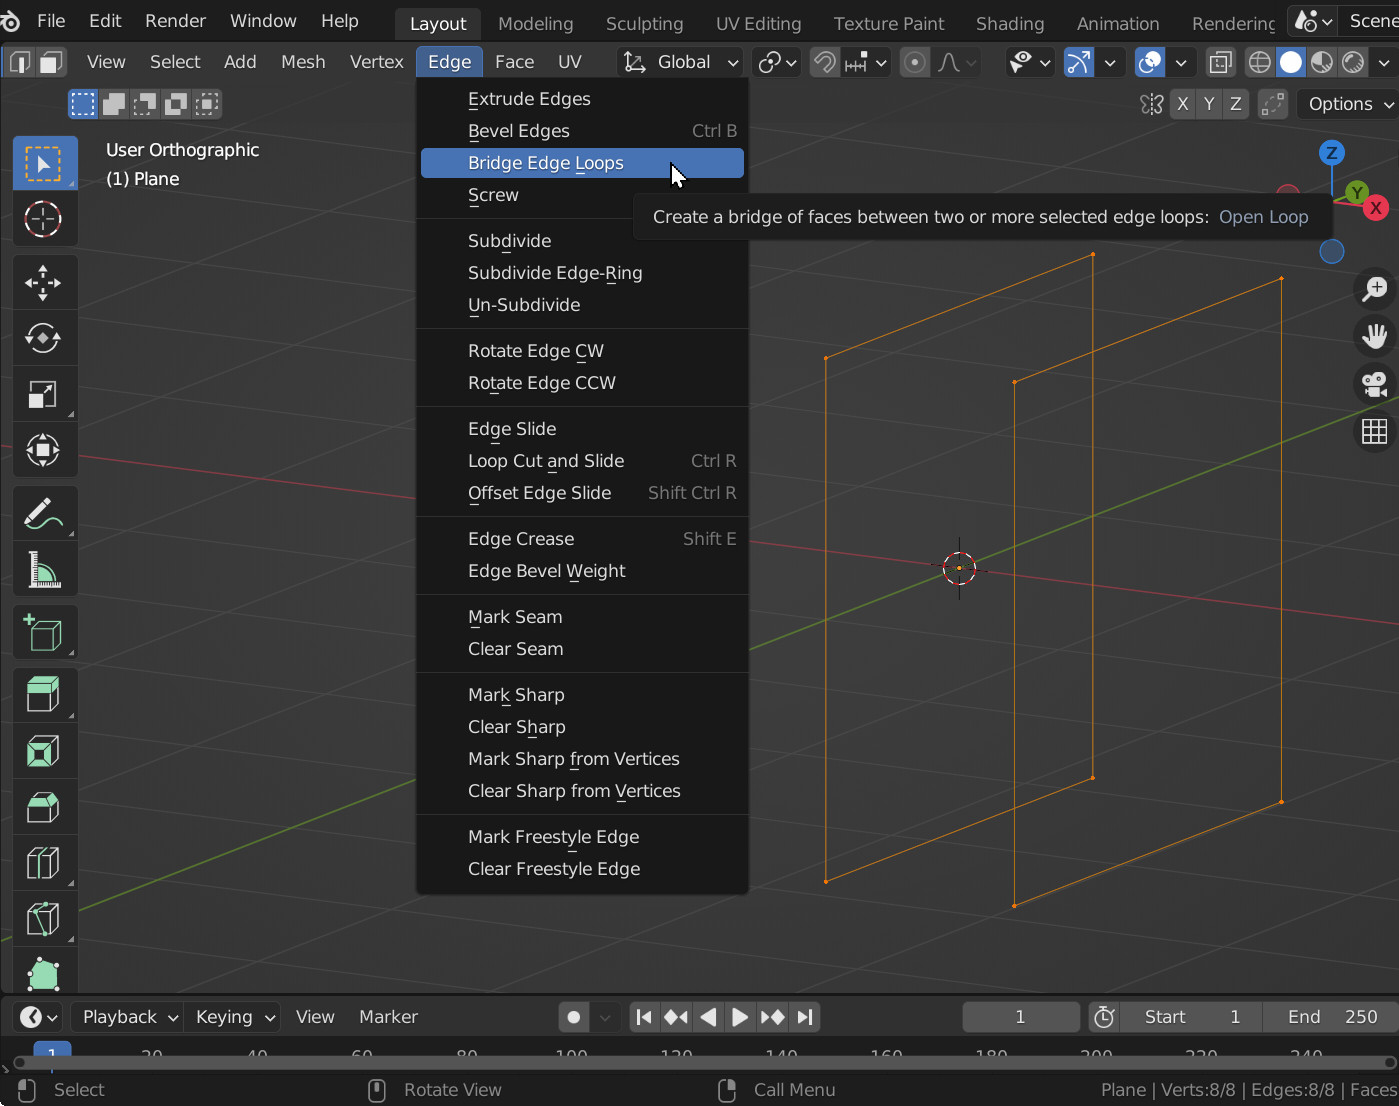Open gizmo visibility dropdown arrow
This screenshot has width=1399, height=1106.
tap(1110, 62)
